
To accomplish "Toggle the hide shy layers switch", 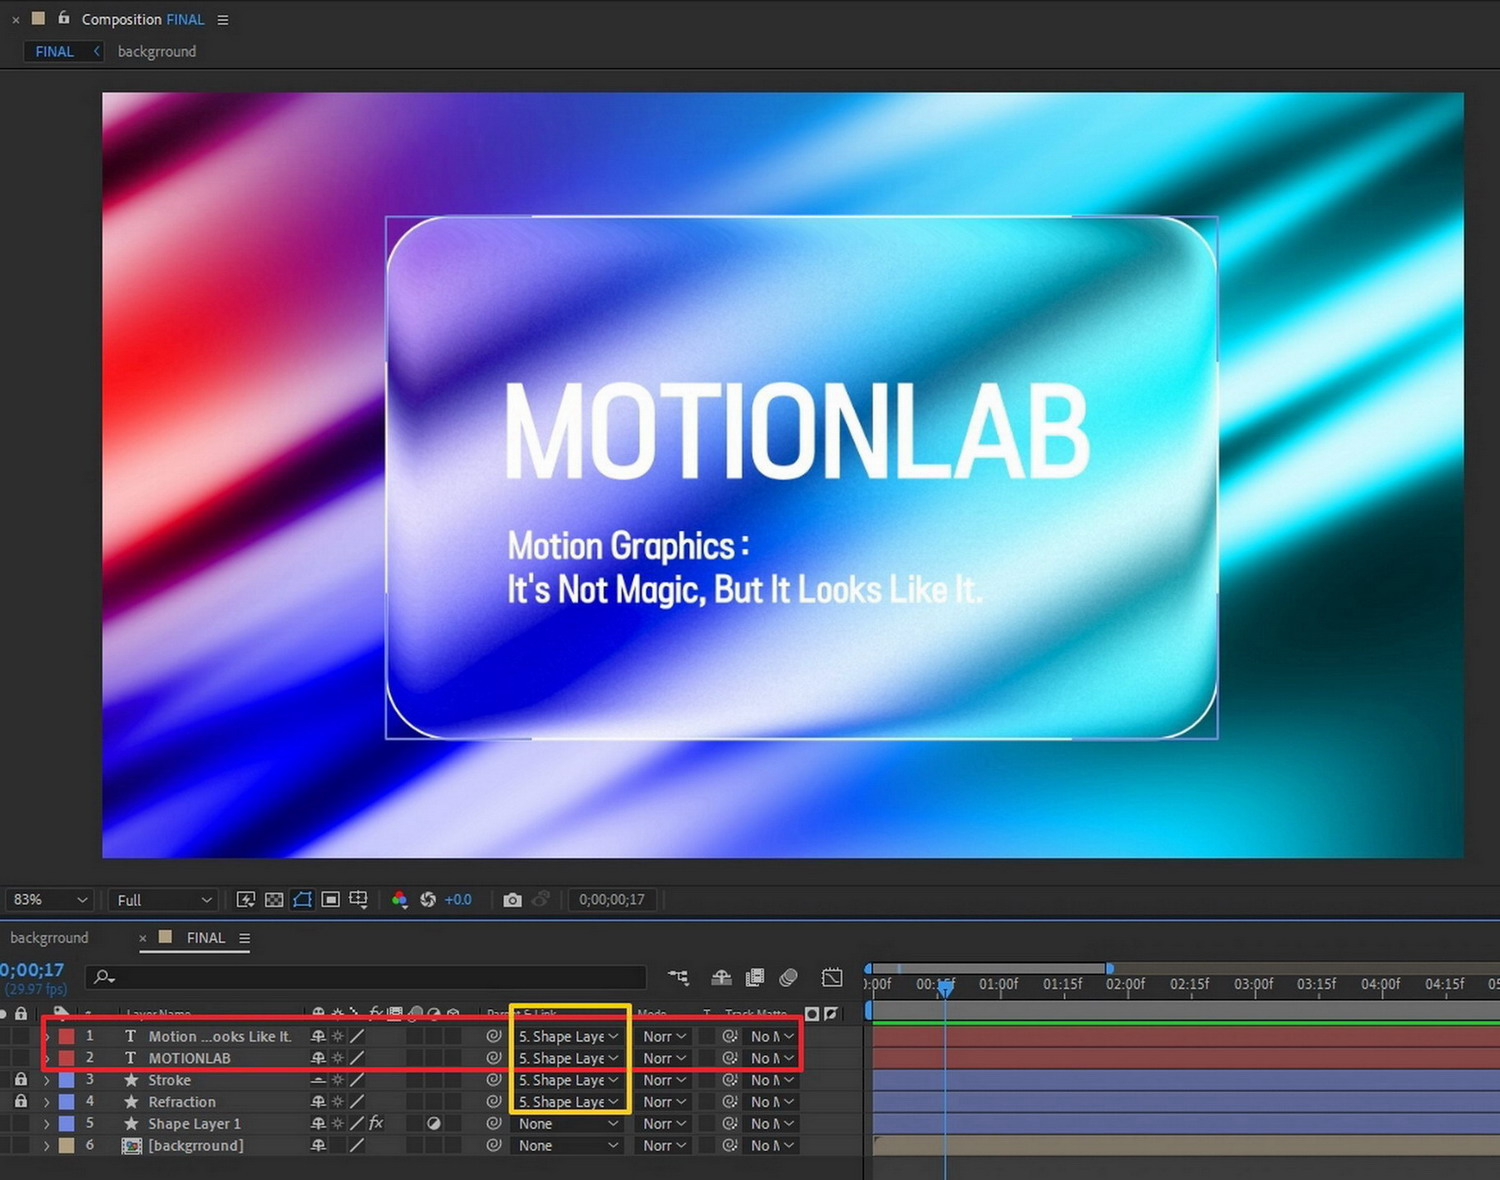I will pyautogui.click(x=721, y=977).
